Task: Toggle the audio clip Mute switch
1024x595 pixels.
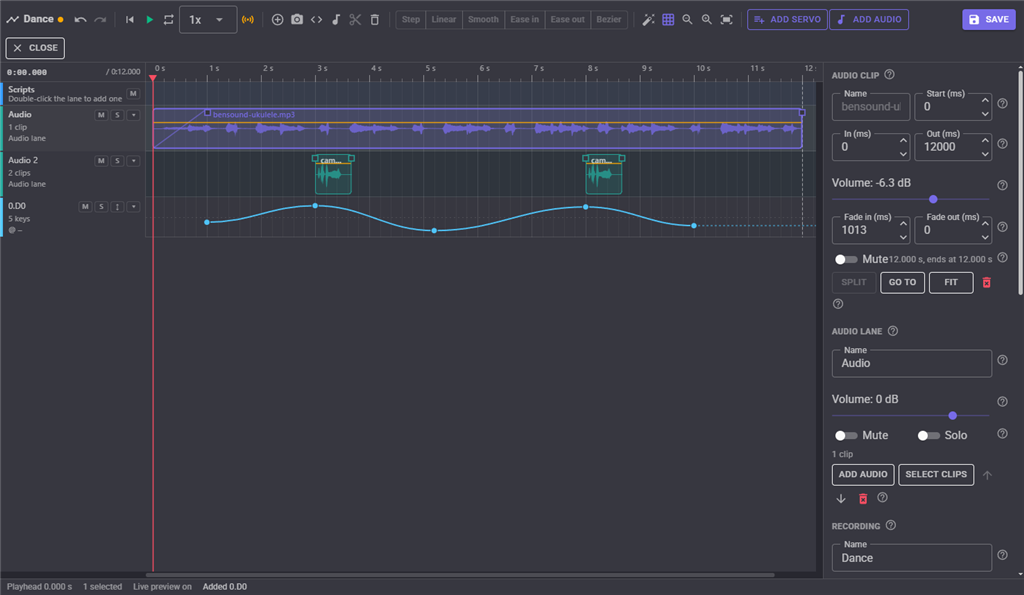Action: 846,259
